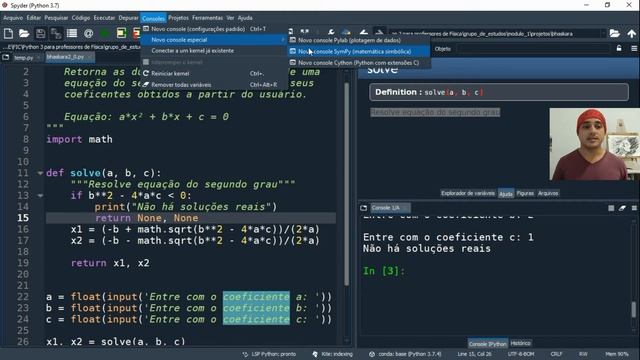The height and width of the screenshot is (360, 640).
Task: Click the back arrow icon beside directory path
Action: tap(364, 32)
